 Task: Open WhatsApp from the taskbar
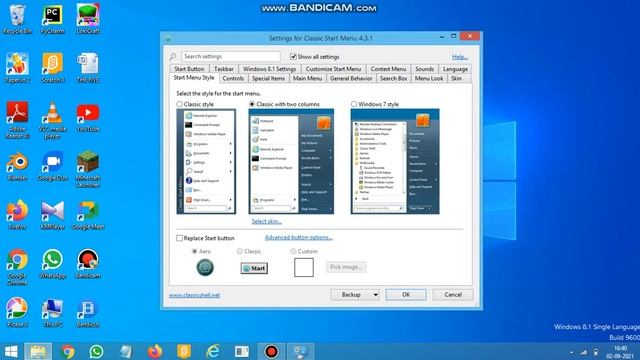point(96,351)
